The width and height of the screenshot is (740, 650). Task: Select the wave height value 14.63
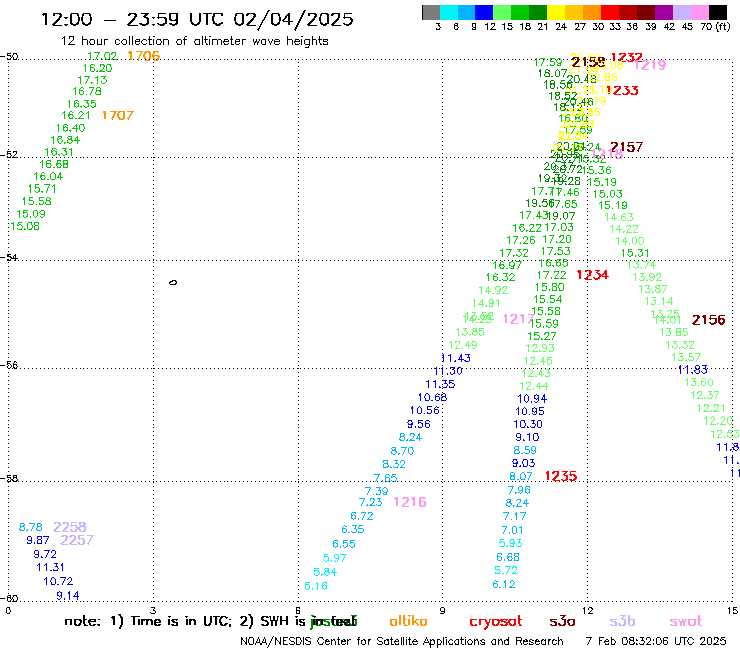pyautogui.click(x=619, y=217)
